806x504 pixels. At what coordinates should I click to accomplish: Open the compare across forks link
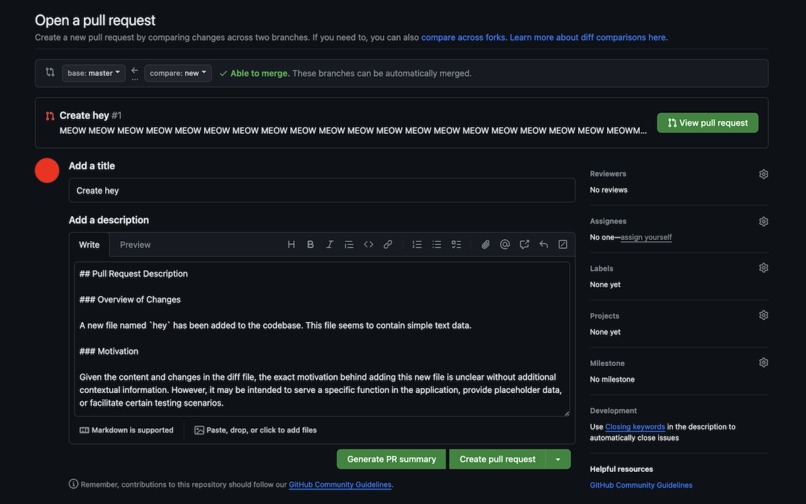click(463, 38)
